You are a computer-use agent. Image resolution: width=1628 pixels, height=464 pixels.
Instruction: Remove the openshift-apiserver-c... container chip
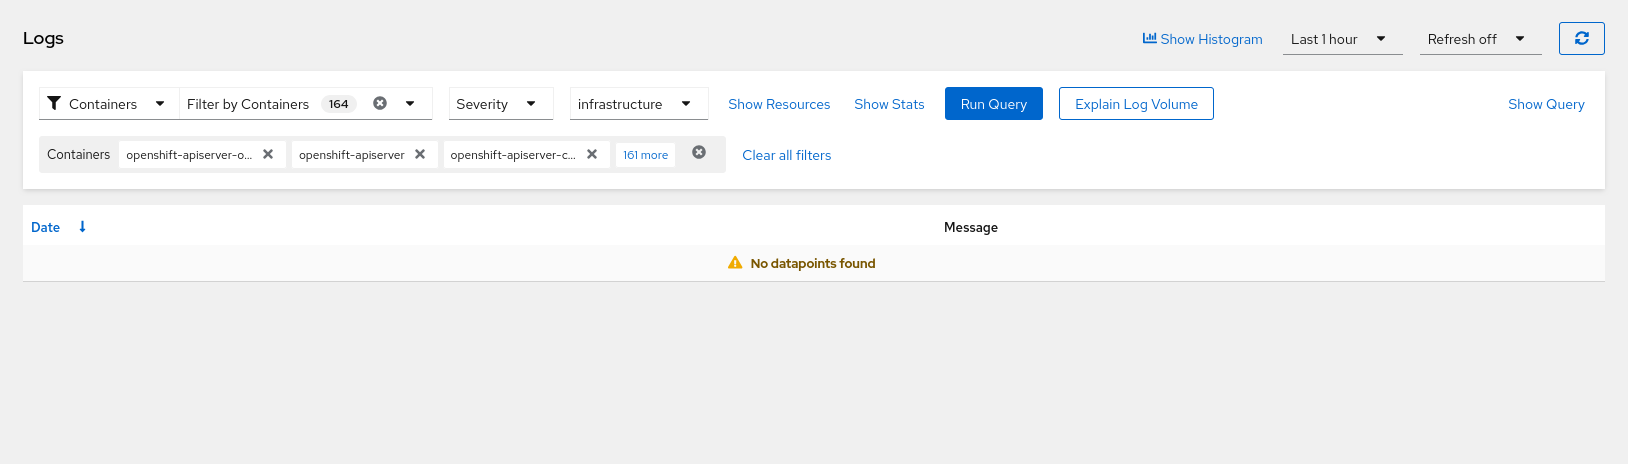(592, 155)
